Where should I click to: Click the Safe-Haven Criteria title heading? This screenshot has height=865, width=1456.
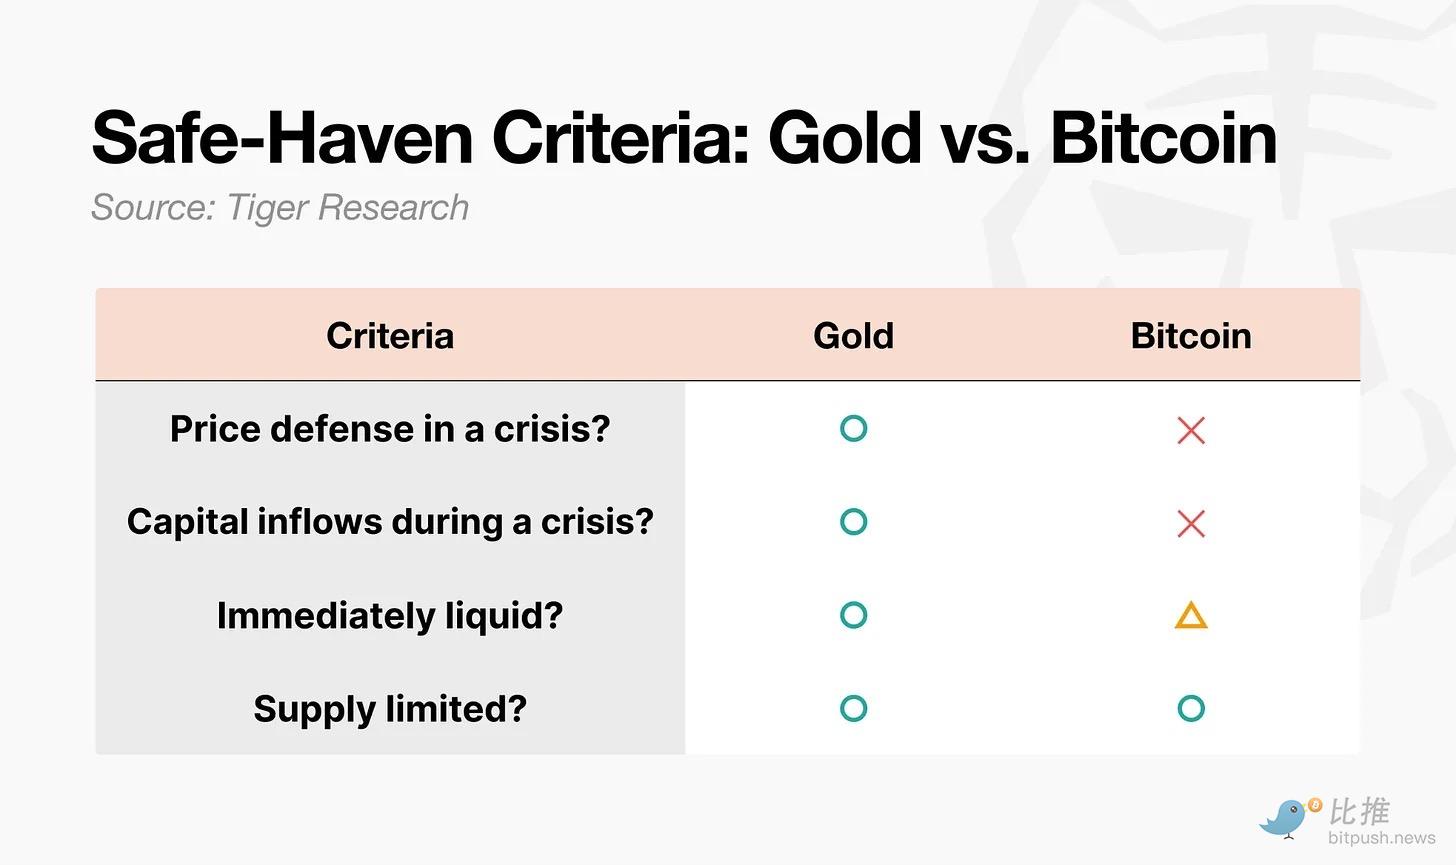(684, 138)
